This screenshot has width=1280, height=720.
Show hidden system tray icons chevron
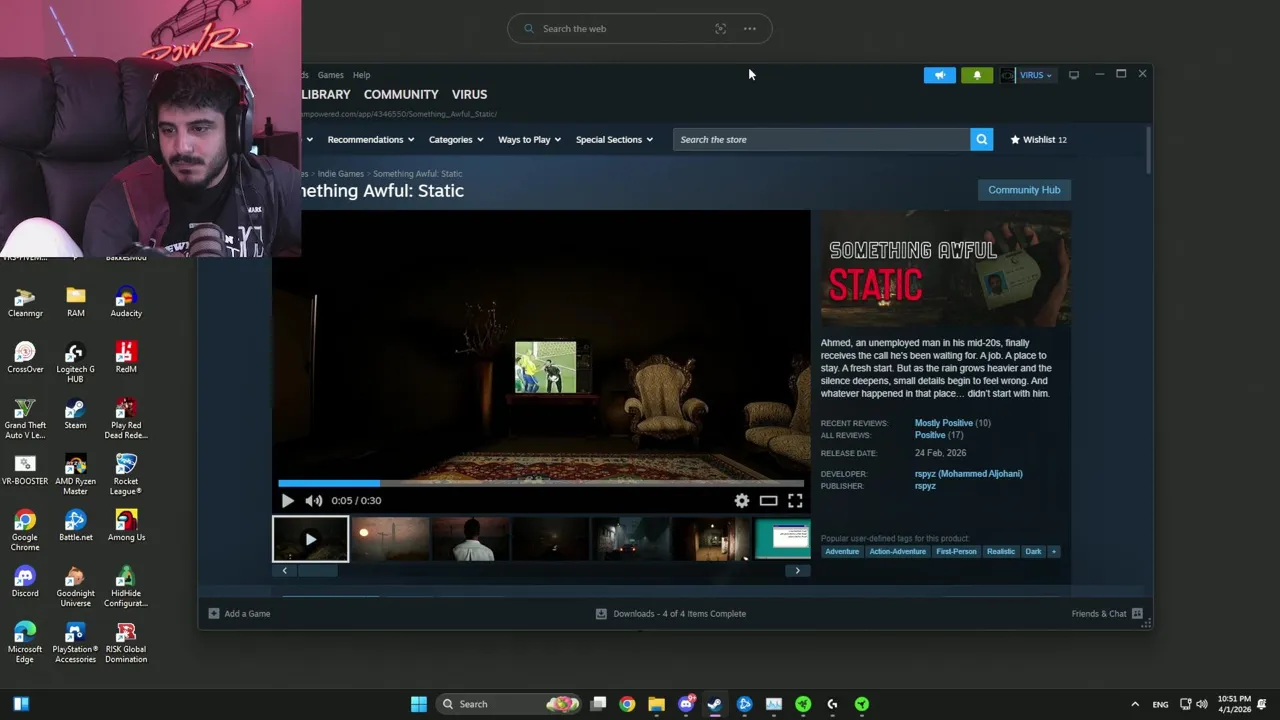(x=1134, y=704)
